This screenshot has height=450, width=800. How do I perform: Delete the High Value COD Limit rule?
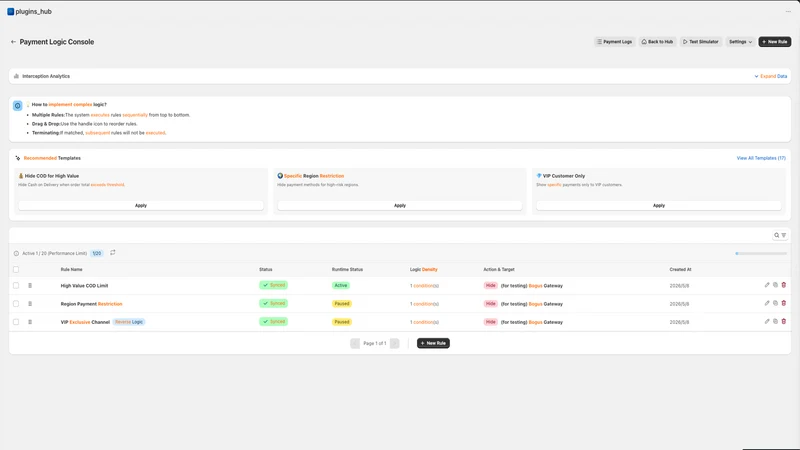(x=784, y=285)
